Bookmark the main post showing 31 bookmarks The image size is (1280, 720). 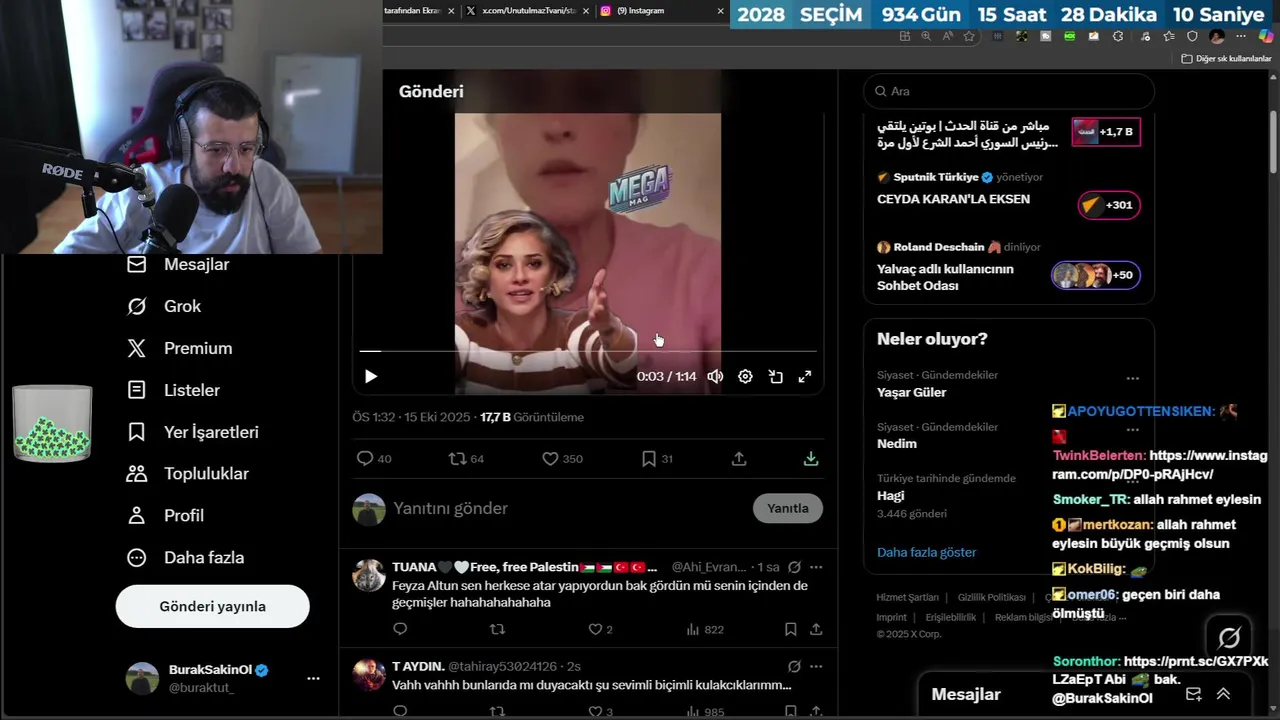coord(657,459)
